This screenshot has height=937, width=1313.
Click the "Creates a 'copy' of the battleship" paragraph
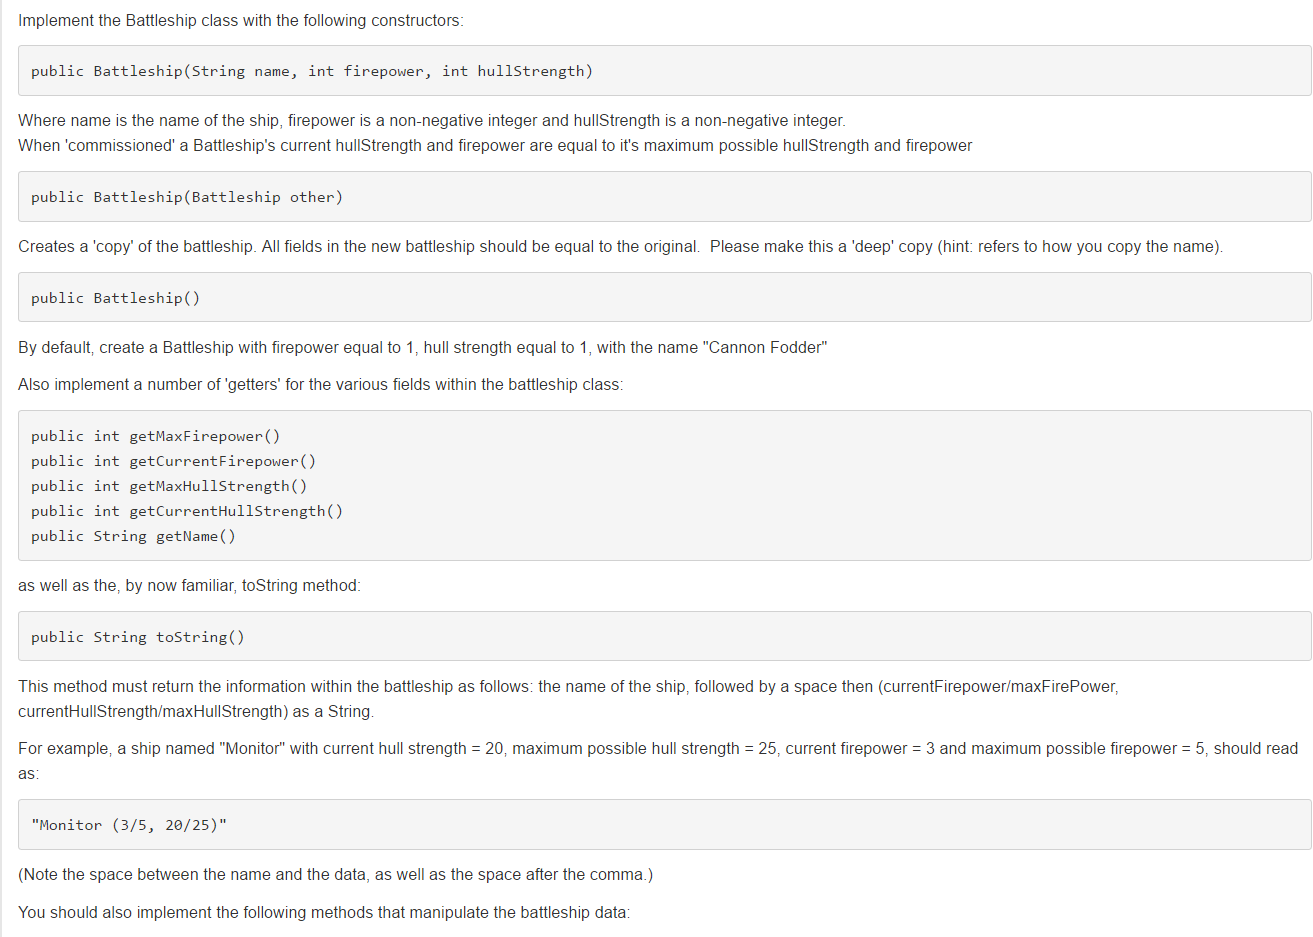click(x=620, y=247)
